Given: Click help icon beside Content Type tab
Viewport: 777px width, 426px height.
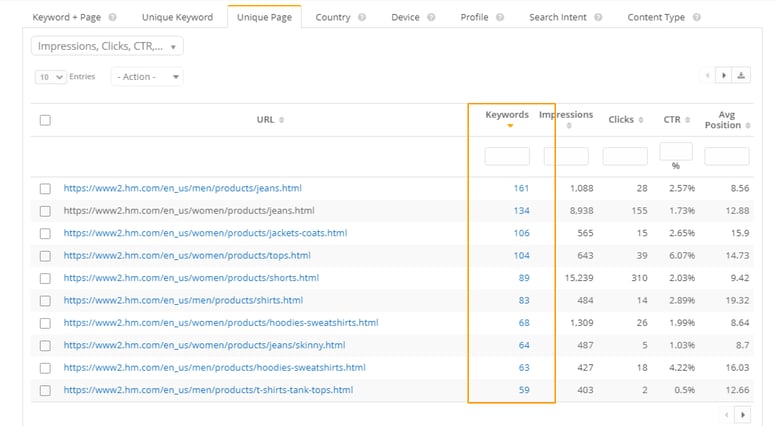Looking at the screenshot, I should [697, 17].
